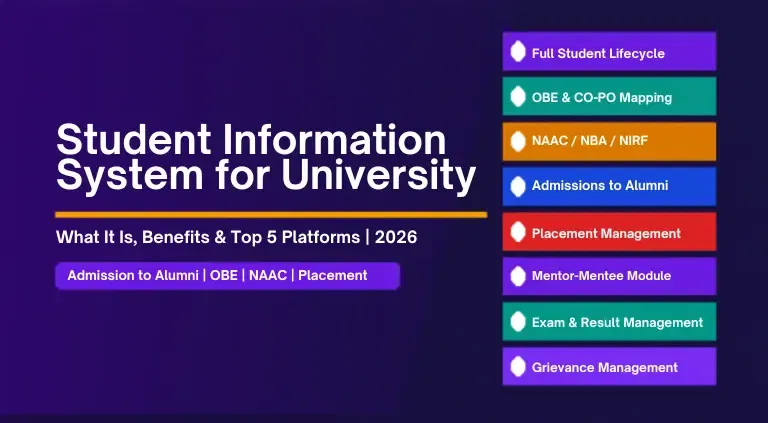Click the Student Information System for University title
Viewport: 768px width, 423px height.
[266, 158]
